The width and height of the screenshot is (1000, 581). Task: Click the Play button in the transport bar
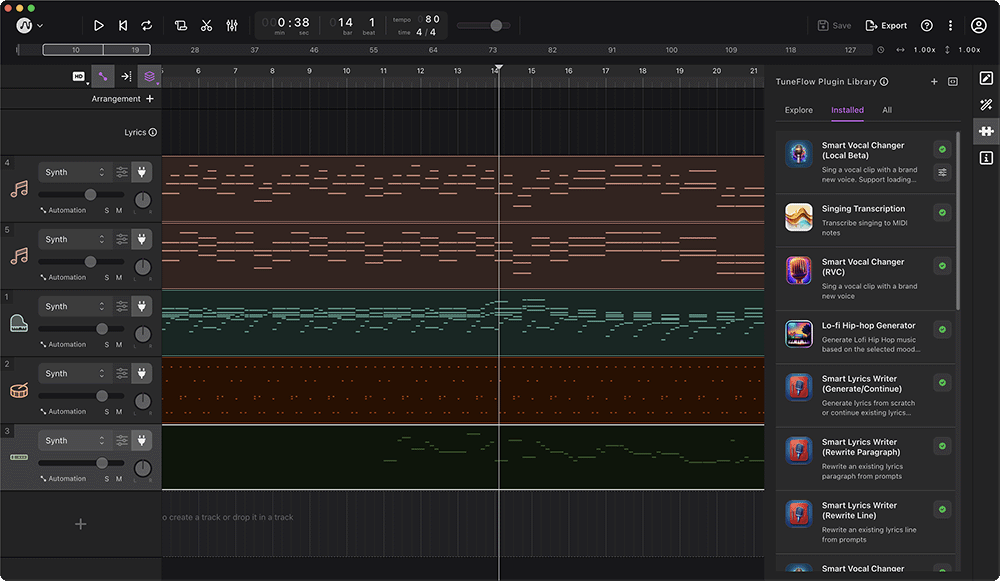coord(98,26)
